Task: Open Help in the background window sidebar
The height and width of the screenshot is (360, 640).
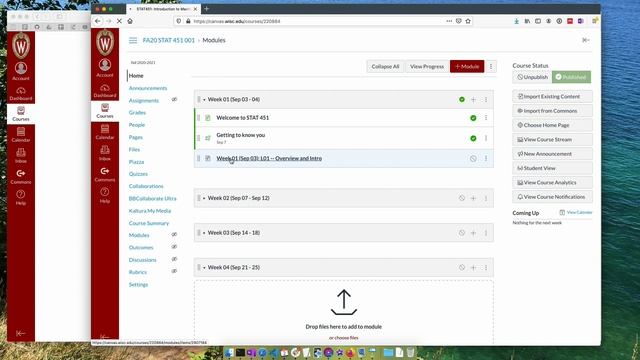Action: tap(21, 198)
